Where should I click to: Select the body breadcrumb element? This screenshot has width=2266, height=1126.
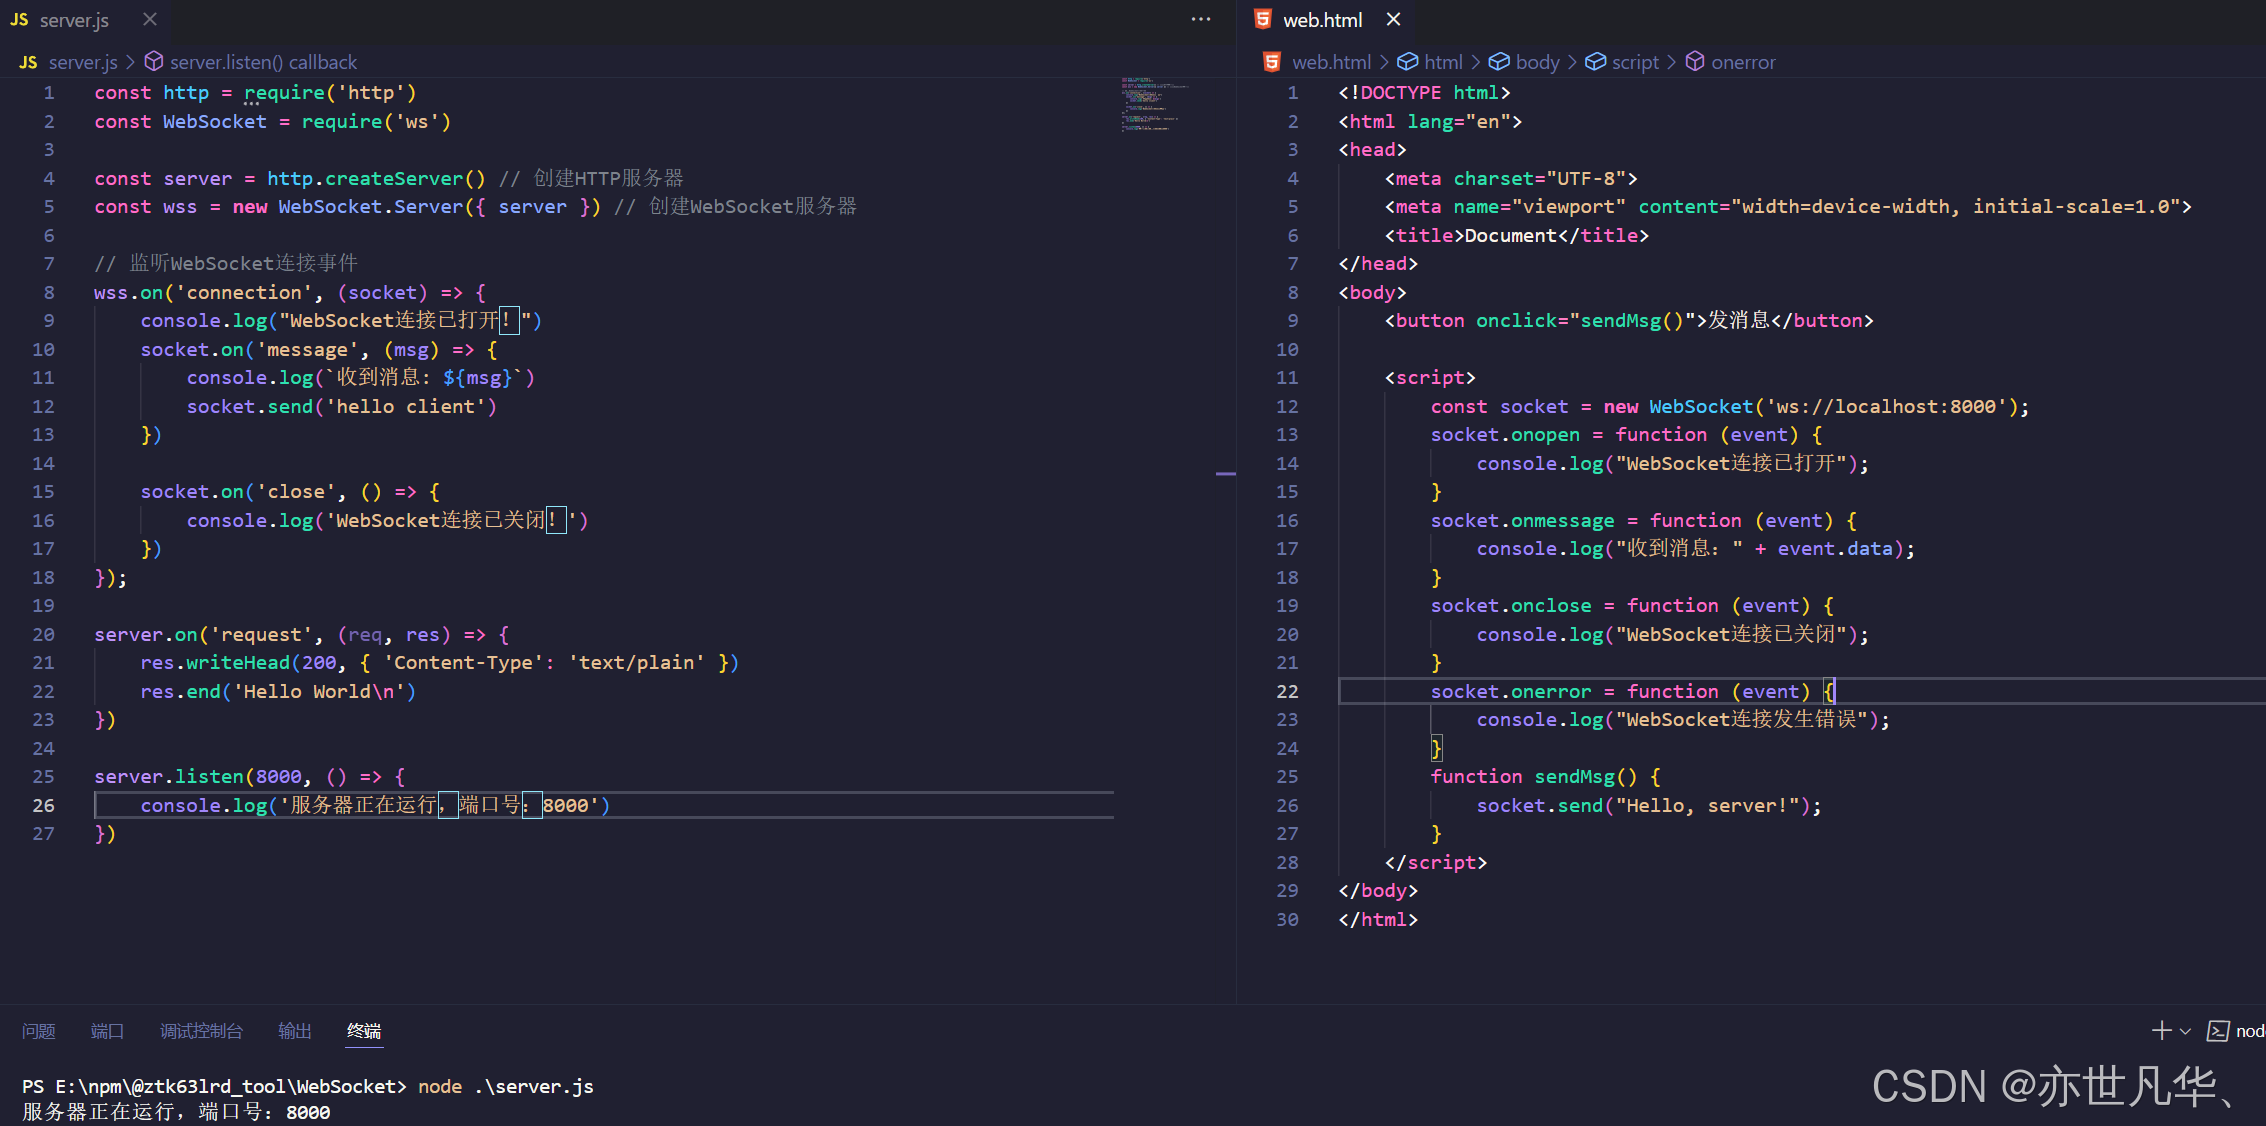pyautogui.click(x=1537, y=62)
